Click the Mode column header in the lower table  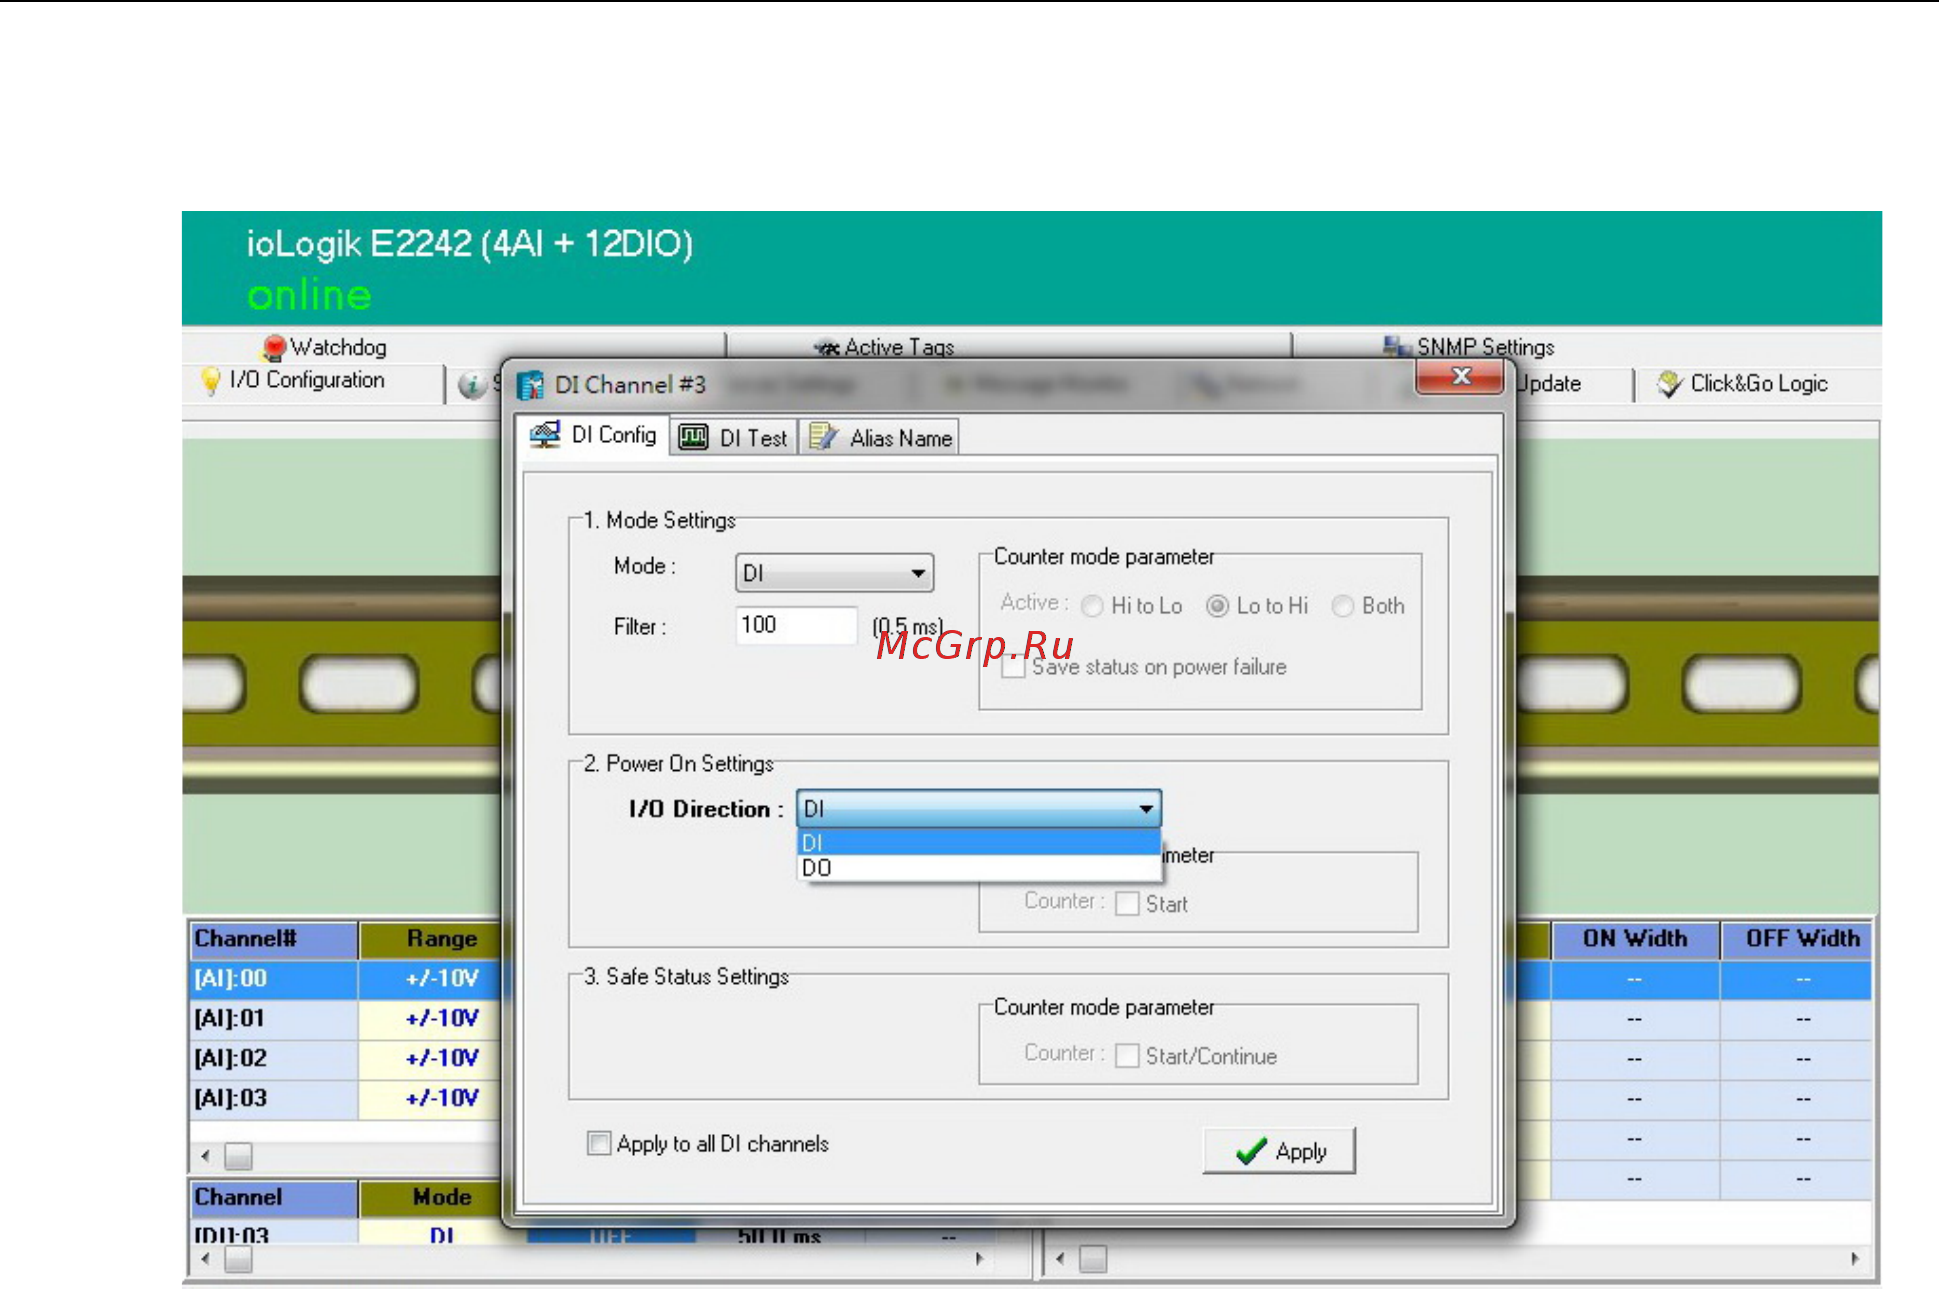[x=431, y=1197]
